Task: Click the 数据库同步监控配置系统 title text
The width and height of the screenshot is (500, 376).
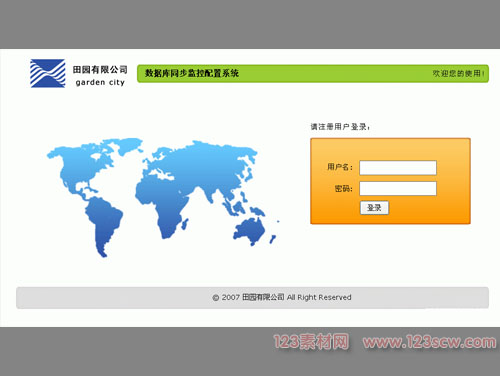Action: (192, 73)
